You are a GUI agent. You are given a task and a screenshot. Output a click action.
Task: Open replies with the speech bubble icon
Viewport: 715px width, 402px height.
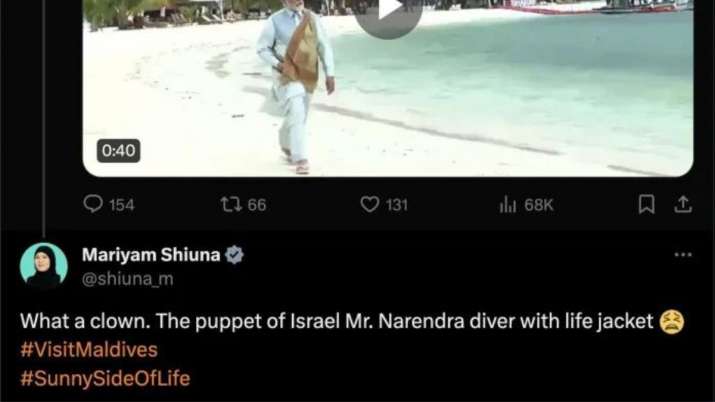point(93,204)
